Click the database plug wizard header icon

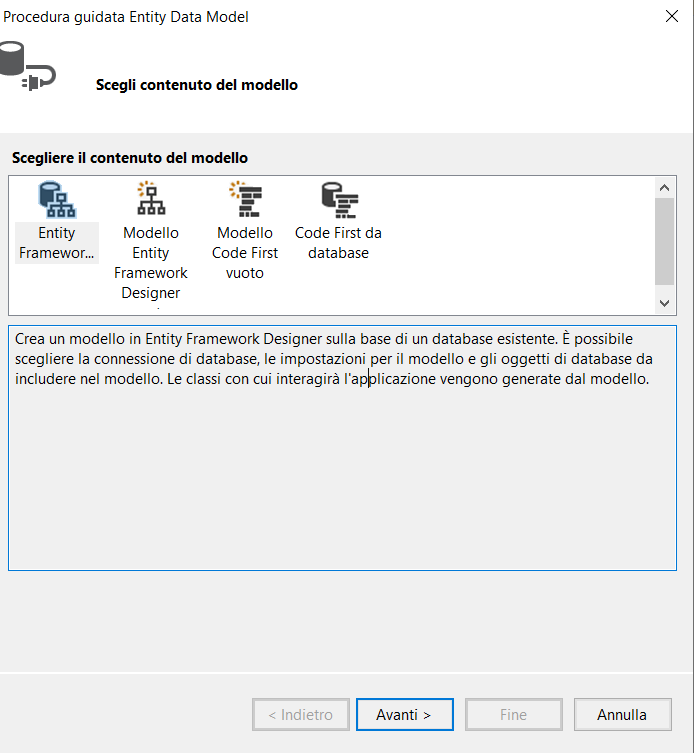(x=28, y=66)
